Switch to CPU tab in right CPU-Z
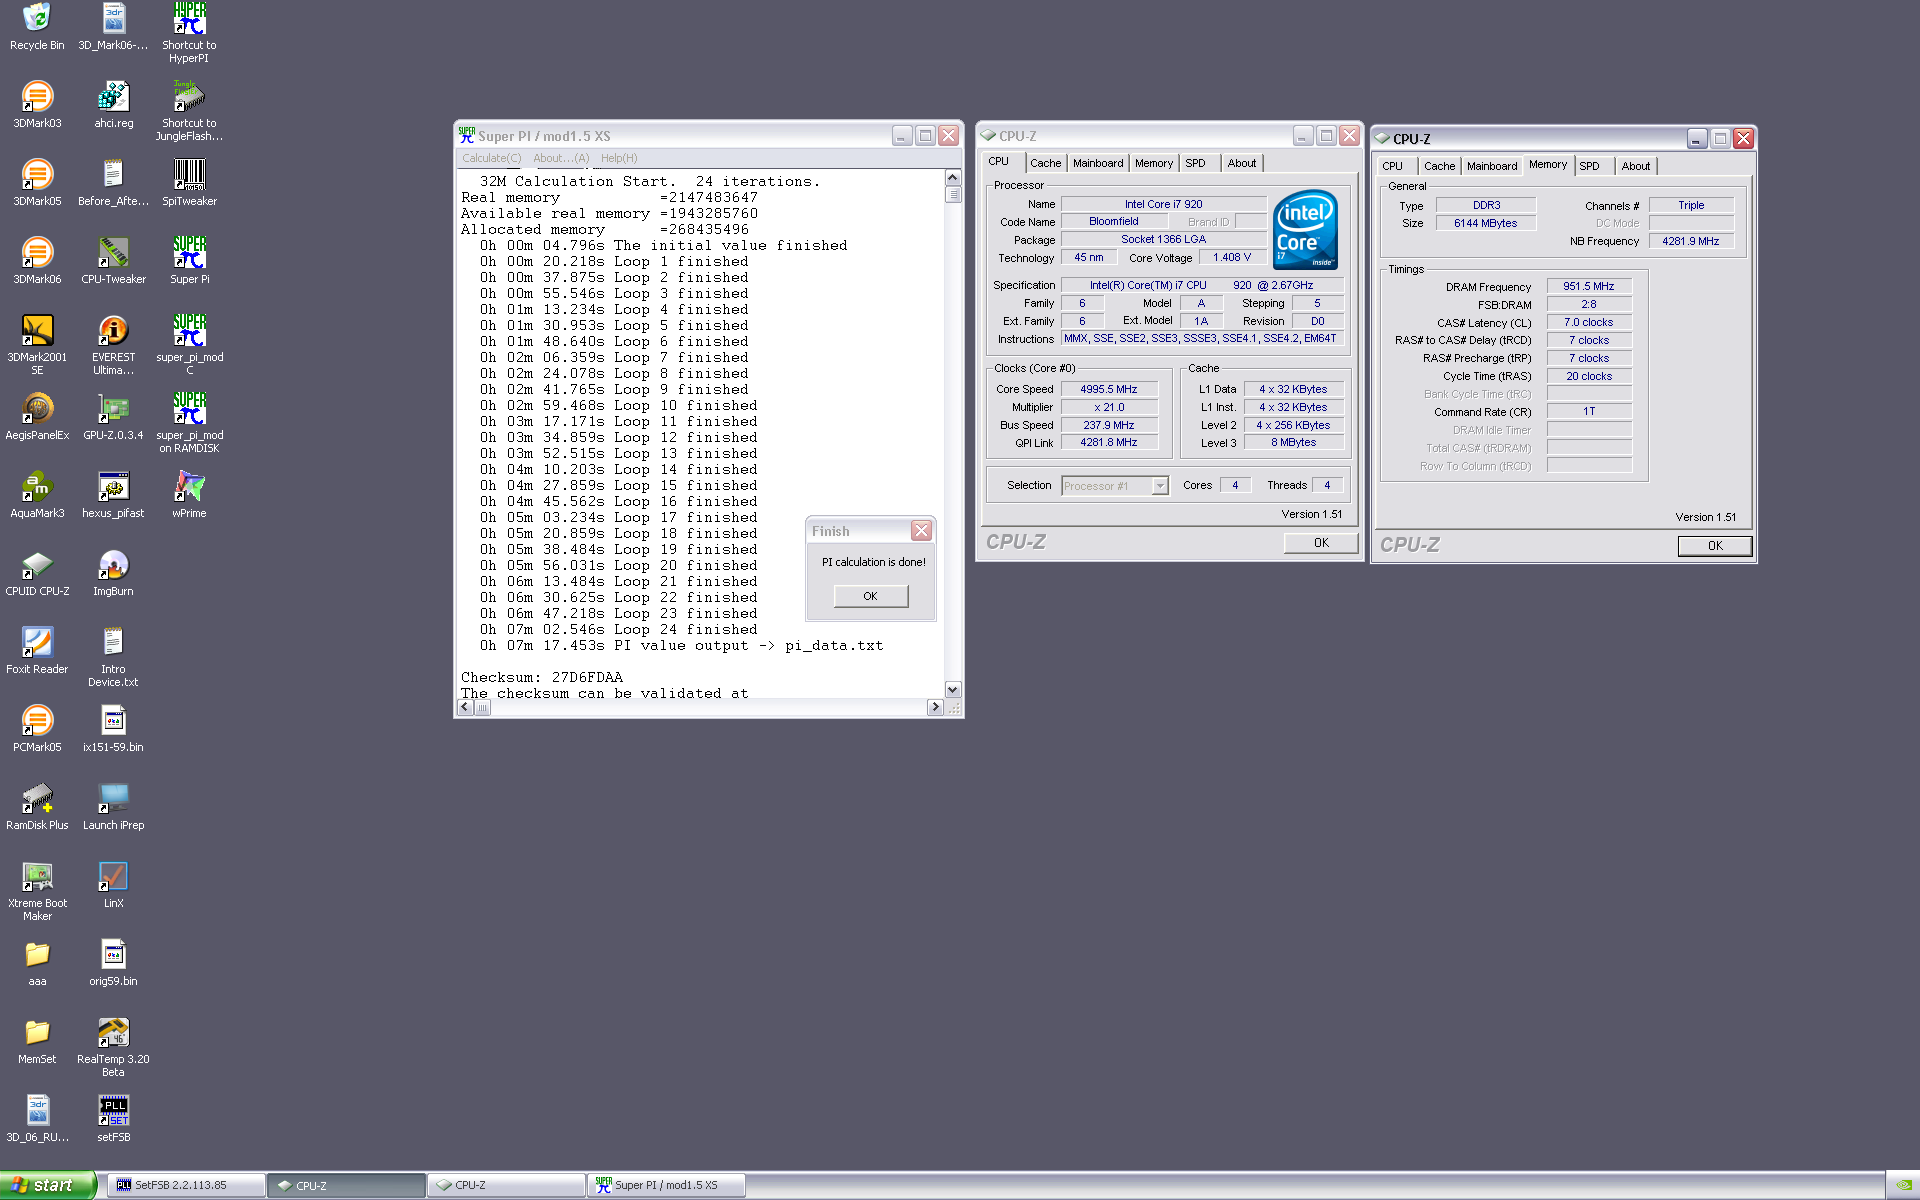Image resolution: width=1920 pixels, height=1200 pixels. [x=1393, y=166]
